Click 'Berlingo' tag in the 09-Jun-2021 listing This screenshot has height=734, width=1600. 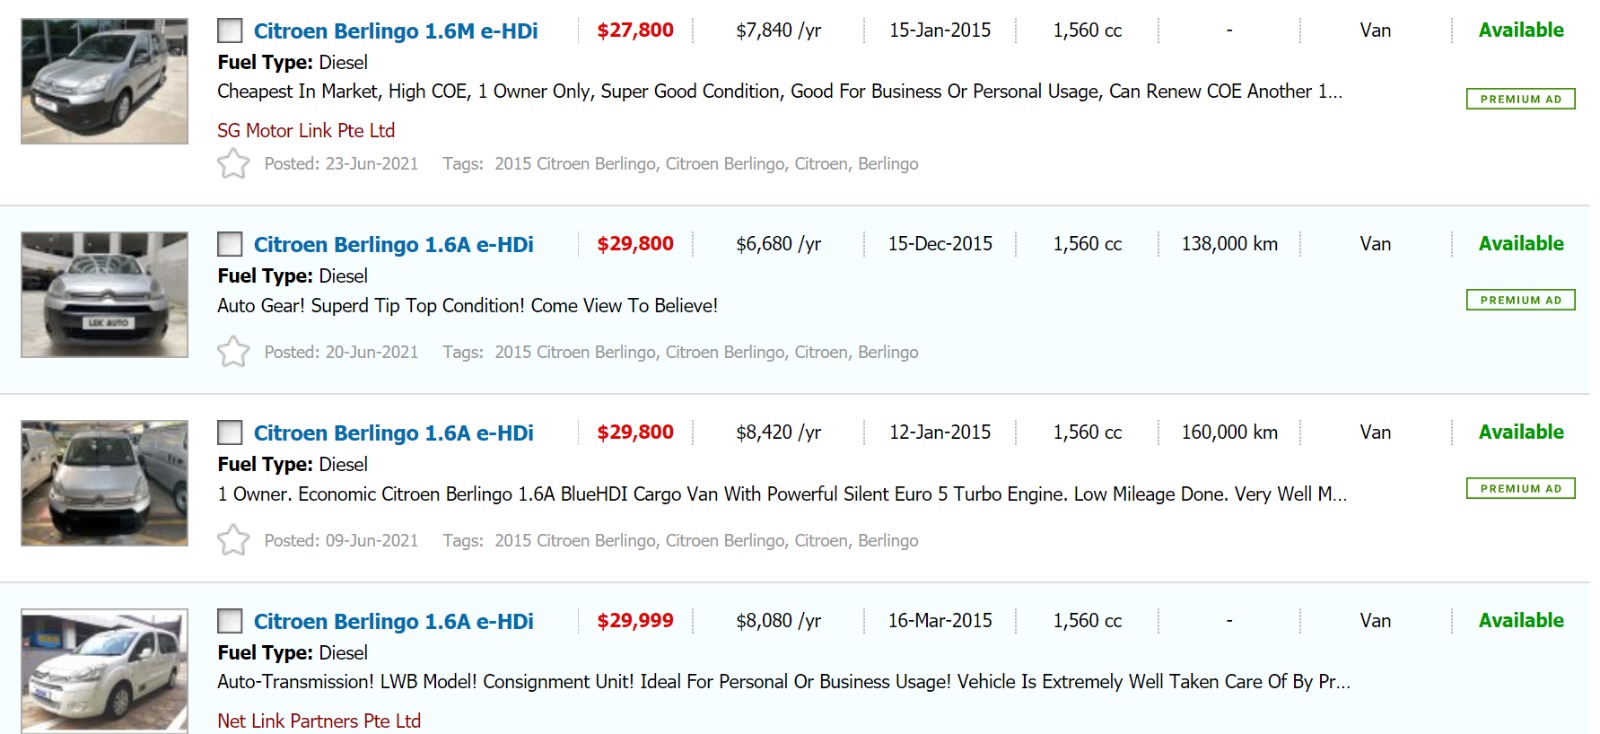point(888,541)
